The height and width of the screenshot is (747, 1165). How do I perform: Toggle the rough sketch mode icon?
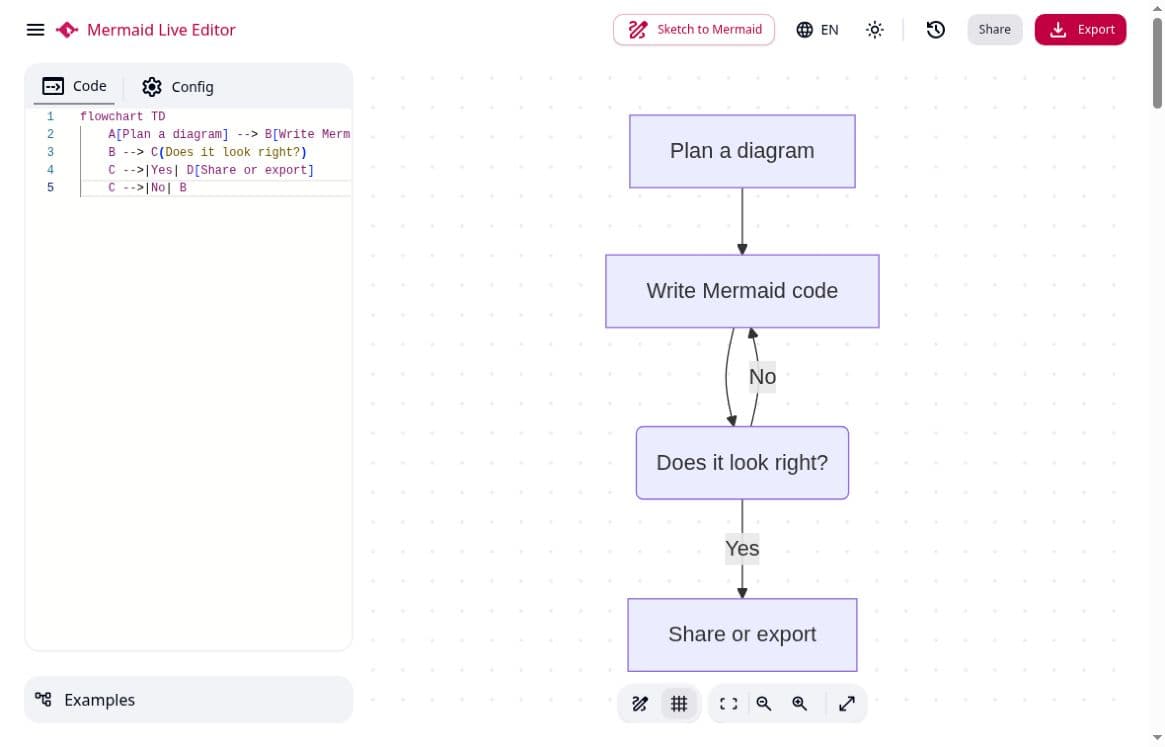[x=640, y=703]
